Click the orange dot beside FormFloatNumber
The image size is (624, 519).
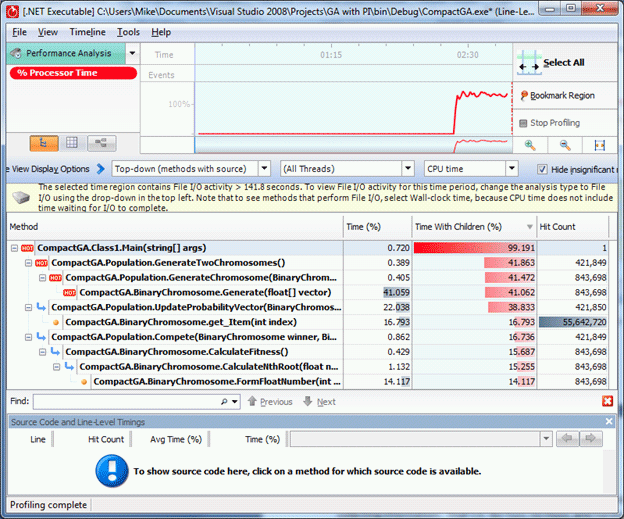click(x=84, y=382)
